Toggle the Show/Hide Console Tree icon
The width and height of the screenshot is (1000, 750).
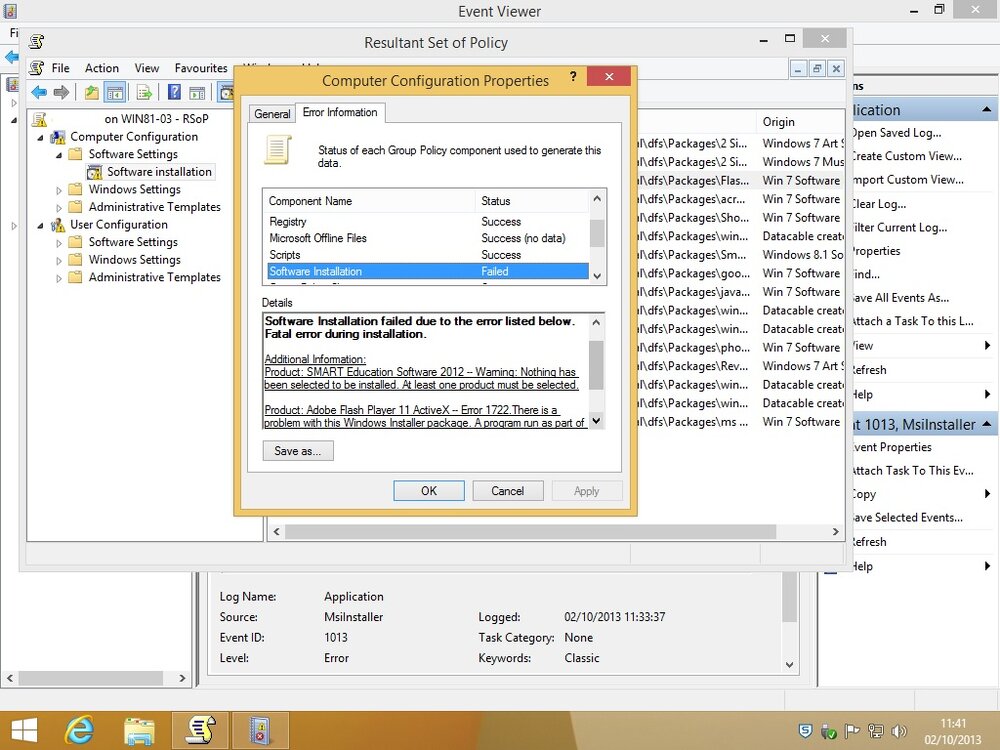(x=115, y=93)
